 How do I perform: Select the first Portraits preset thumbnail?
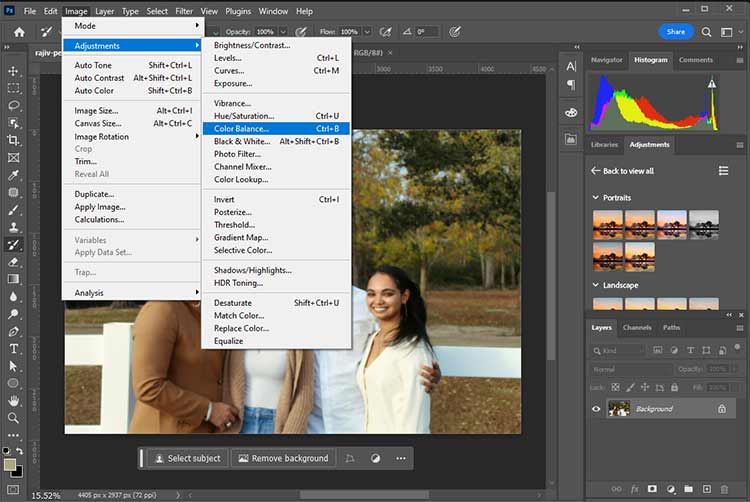point(607,225)
